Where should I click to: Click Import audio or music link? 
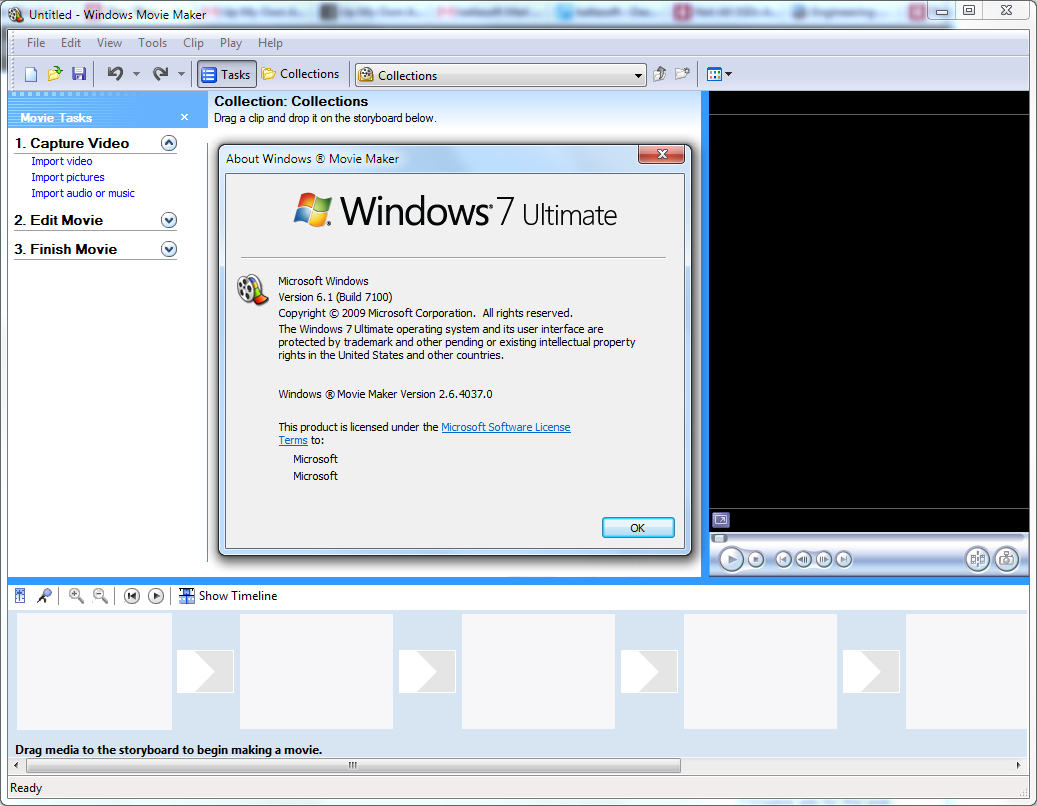tap(83, 193)
